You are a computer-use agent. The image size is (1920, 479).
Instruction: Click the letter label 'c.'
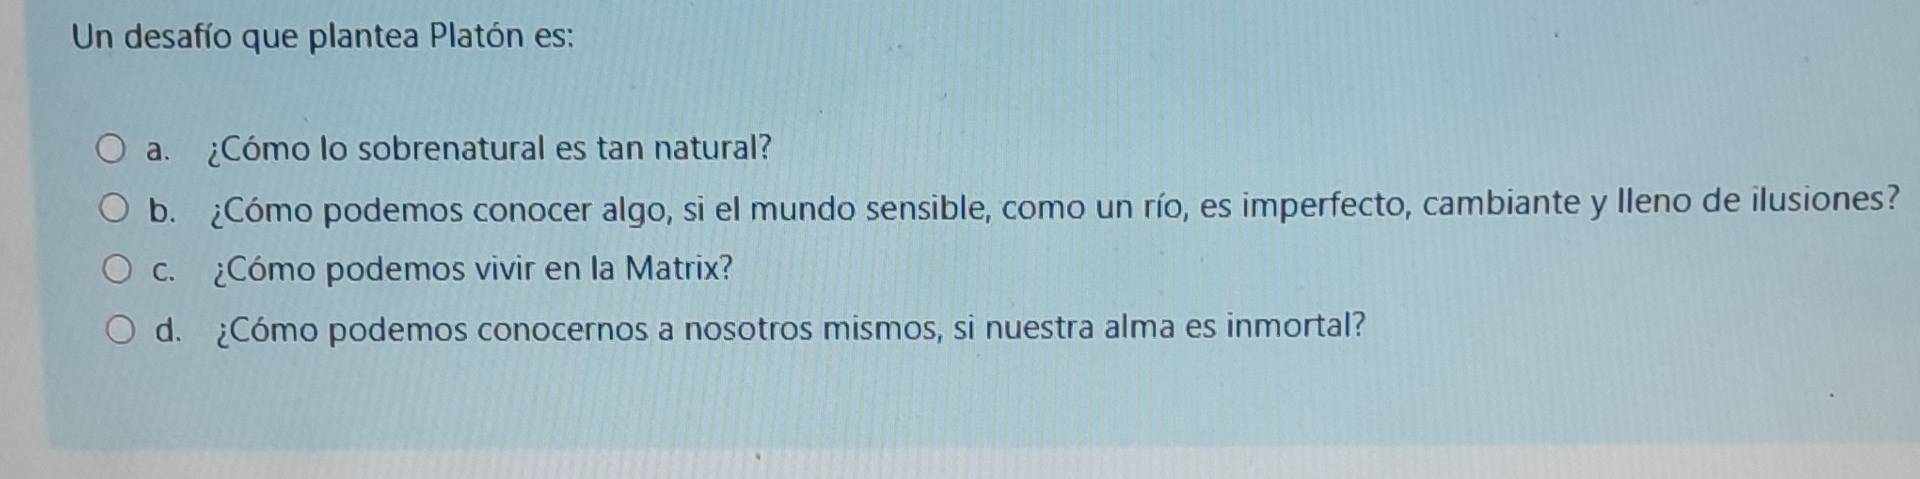point(165,271)
